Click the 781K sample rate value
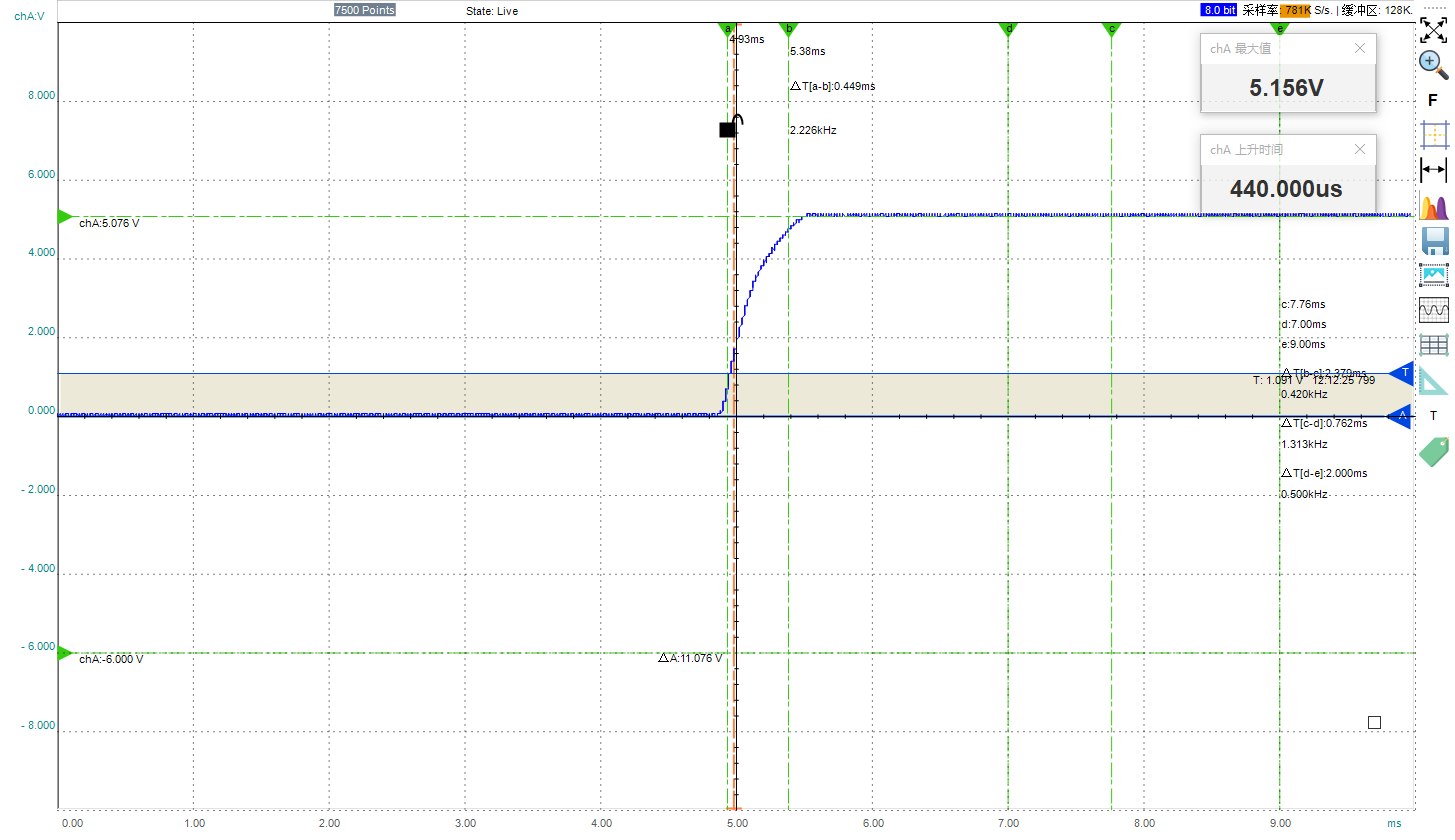This screenshot has width=1455, height=840. coord(1297,10)
